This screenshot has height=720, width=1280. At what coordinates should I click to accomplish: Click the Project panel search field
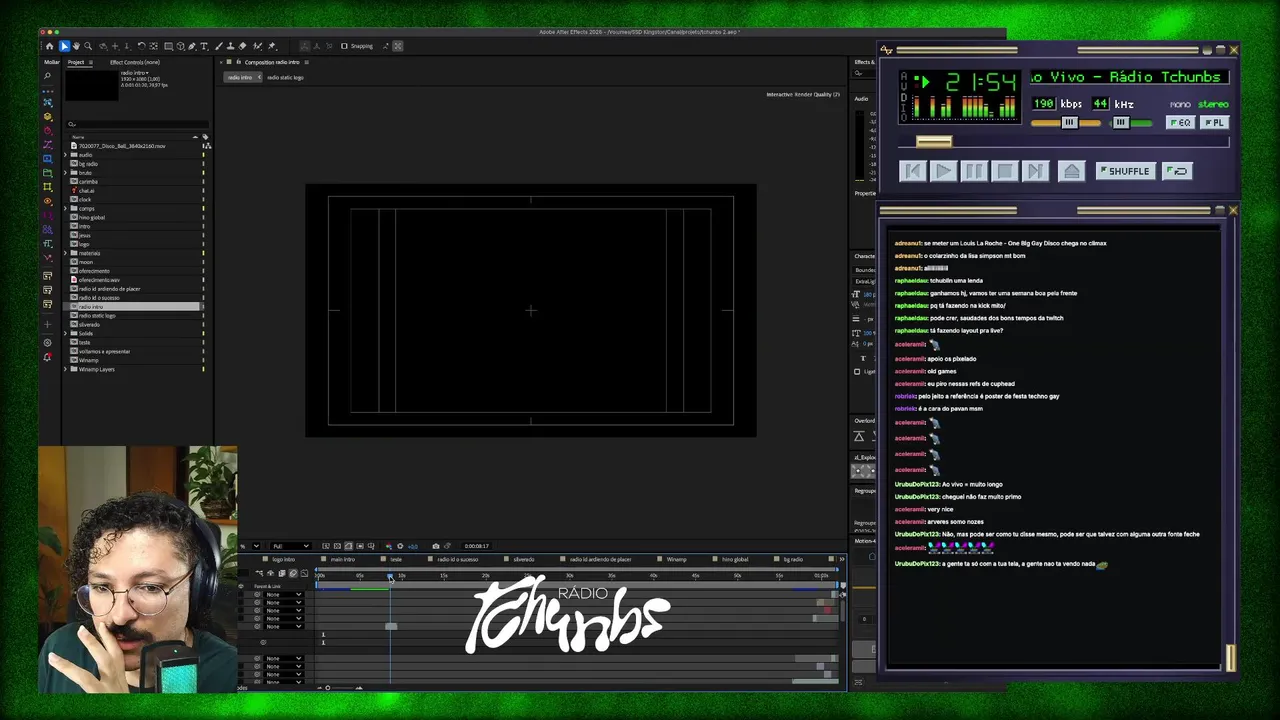click(135, 124)
